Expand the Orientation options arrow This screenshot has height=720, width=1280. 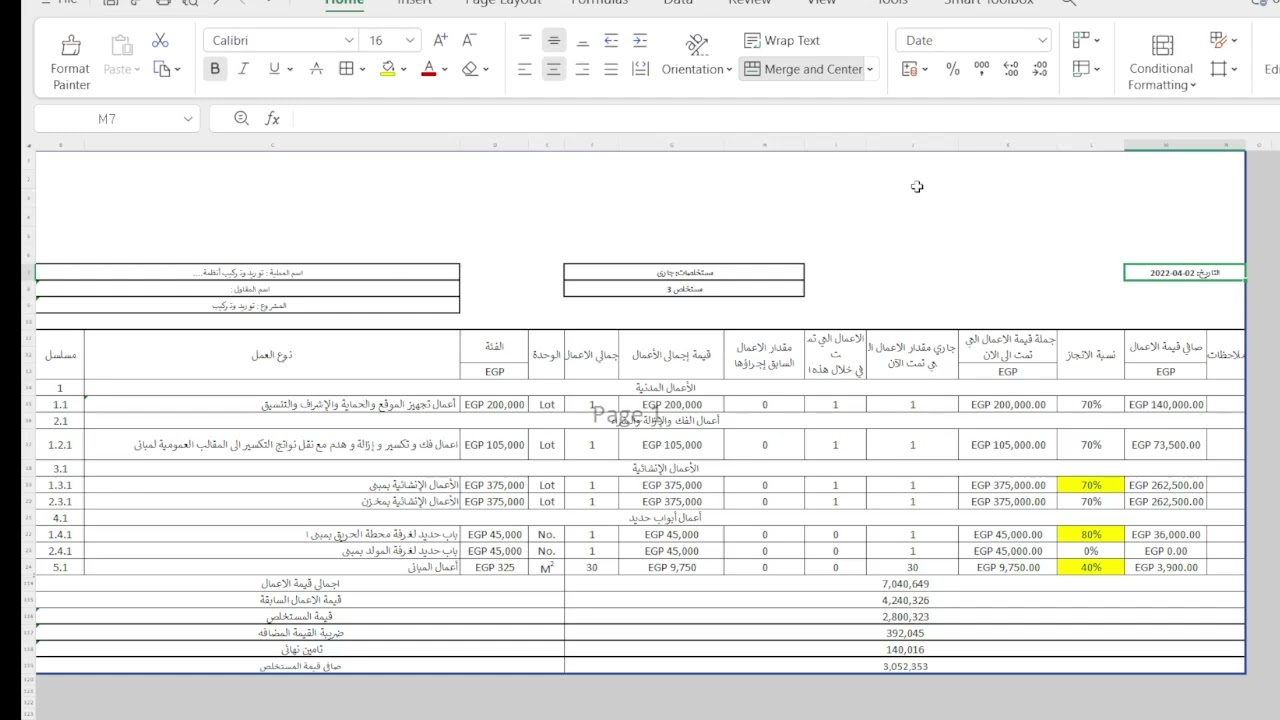(729, 69)
